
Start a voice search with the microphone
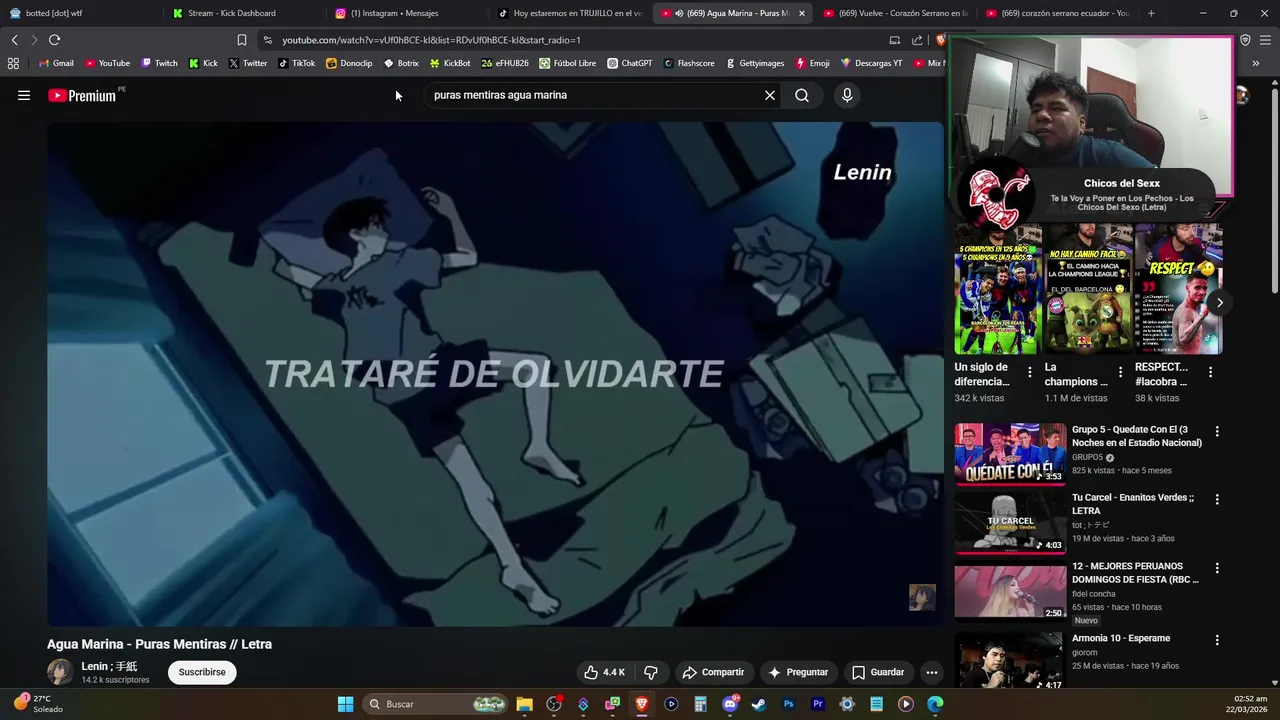(x=847, y=95)
